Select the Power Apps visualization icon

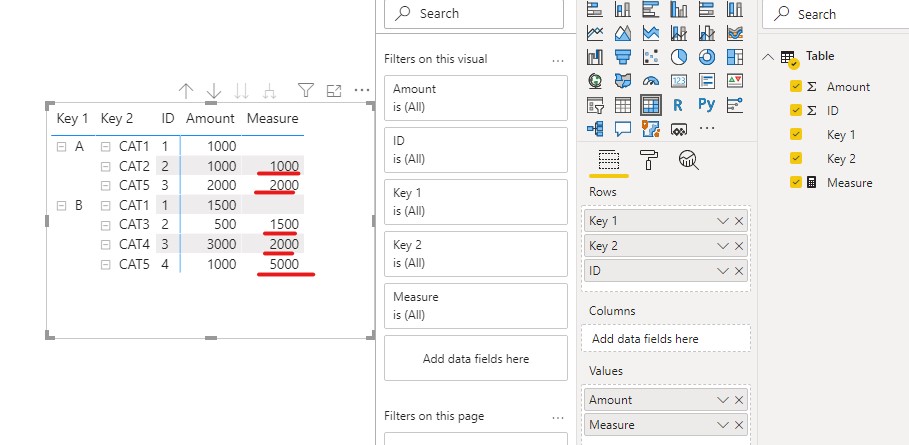coord(679,129)
